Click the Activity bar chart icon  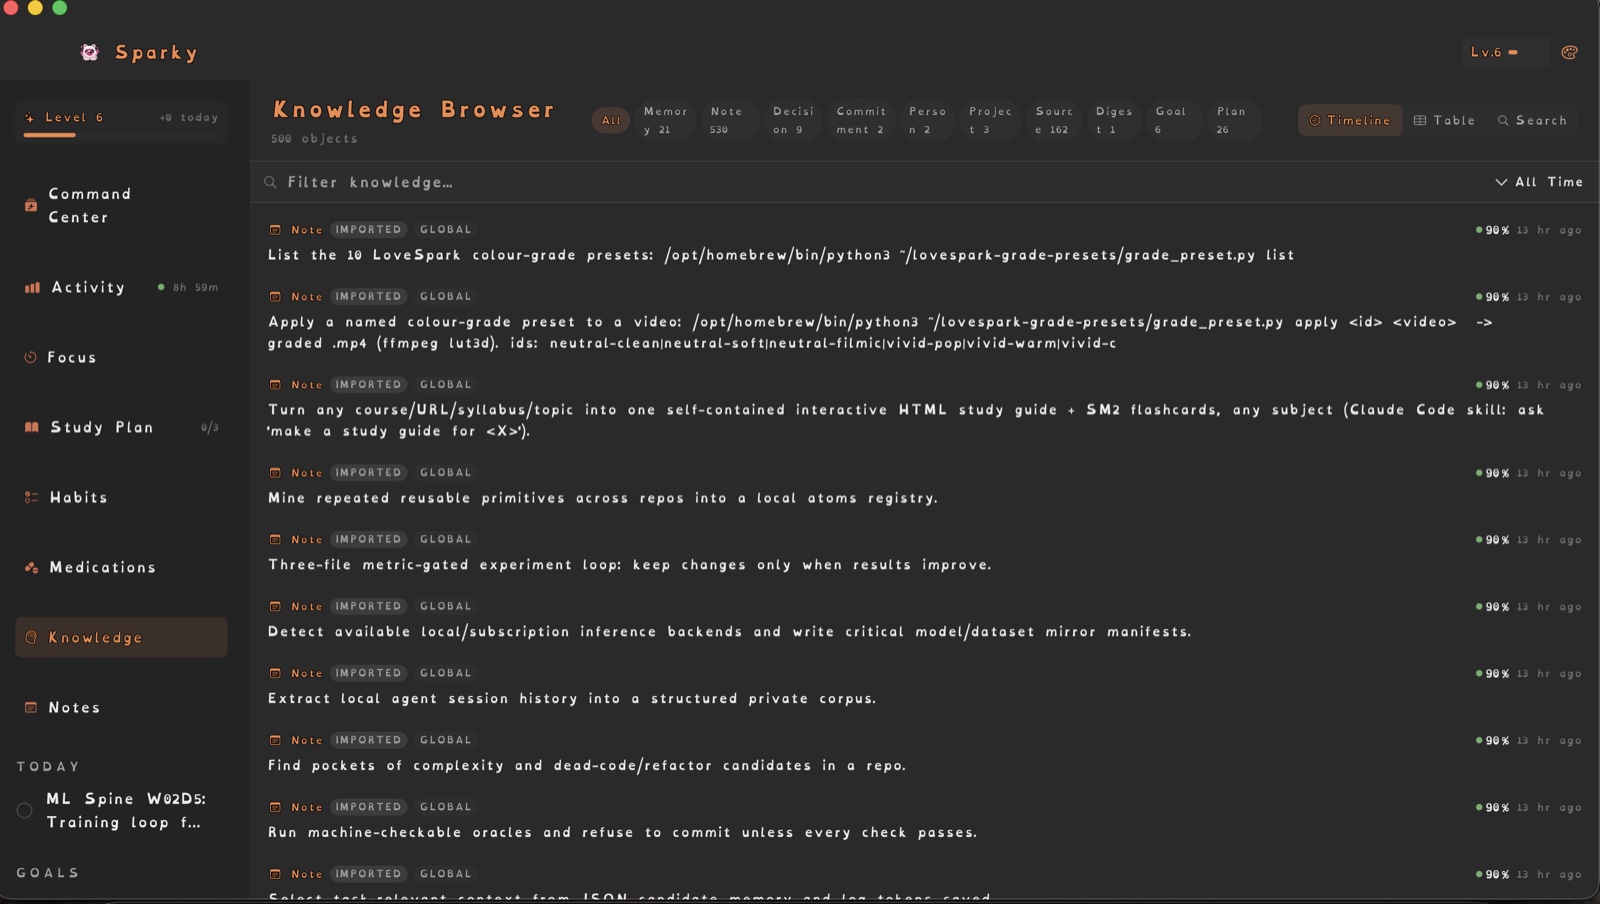click(x=32, y=287)
